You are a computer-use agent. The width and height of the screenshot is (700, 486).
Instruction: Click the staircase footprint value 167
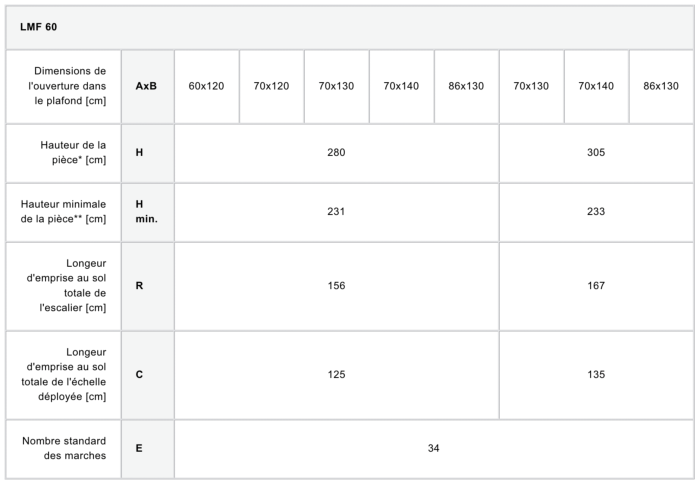(596, 285)
